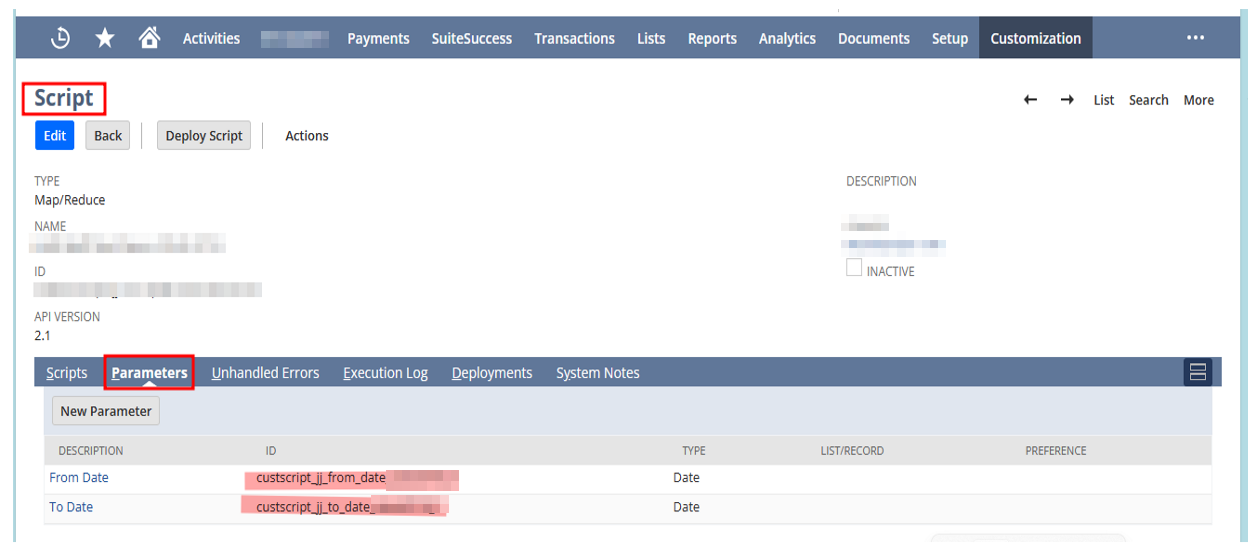This screenshot has height=548, width=1248.
Task: Open the Transactions menu
Action: 574,38
